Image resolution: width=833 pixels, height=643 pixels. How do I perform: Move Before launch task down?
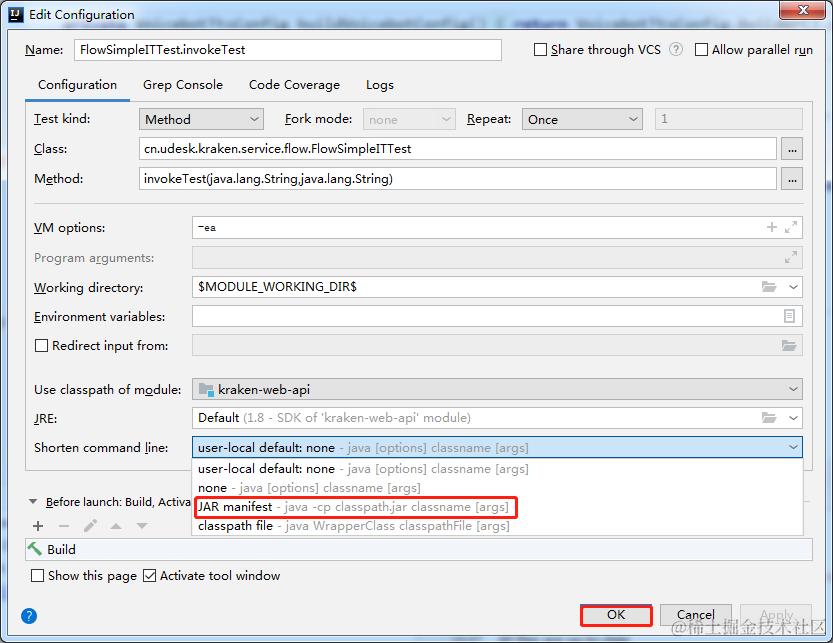(x=141, y=526)
